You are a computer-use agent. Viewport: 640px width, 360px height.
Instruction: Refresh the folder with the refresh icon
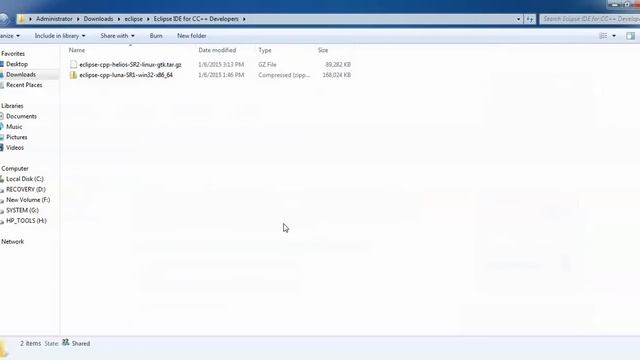pos(529,19)
